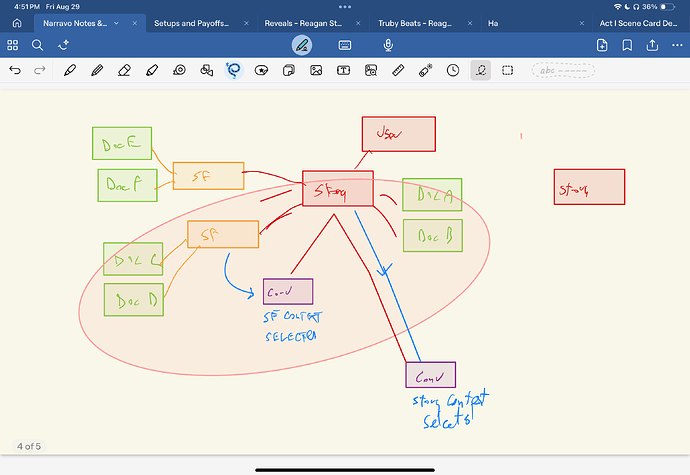
Task: Select the Eraser tool
Action: coord(124,71)
